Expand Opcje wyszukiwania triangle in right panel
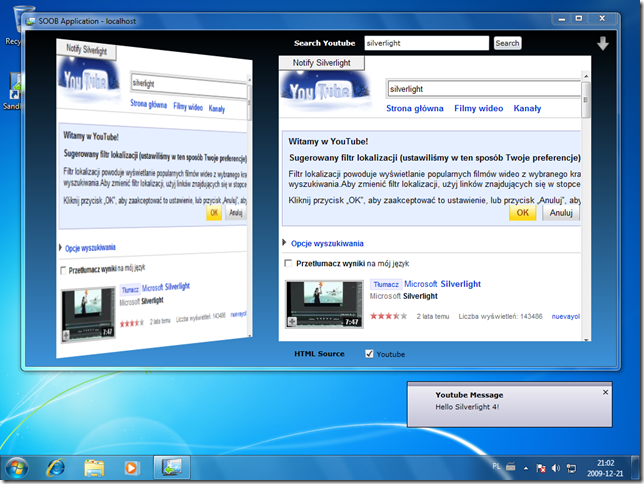Viewport: 644px width, 484px height. tap(284, 242)
